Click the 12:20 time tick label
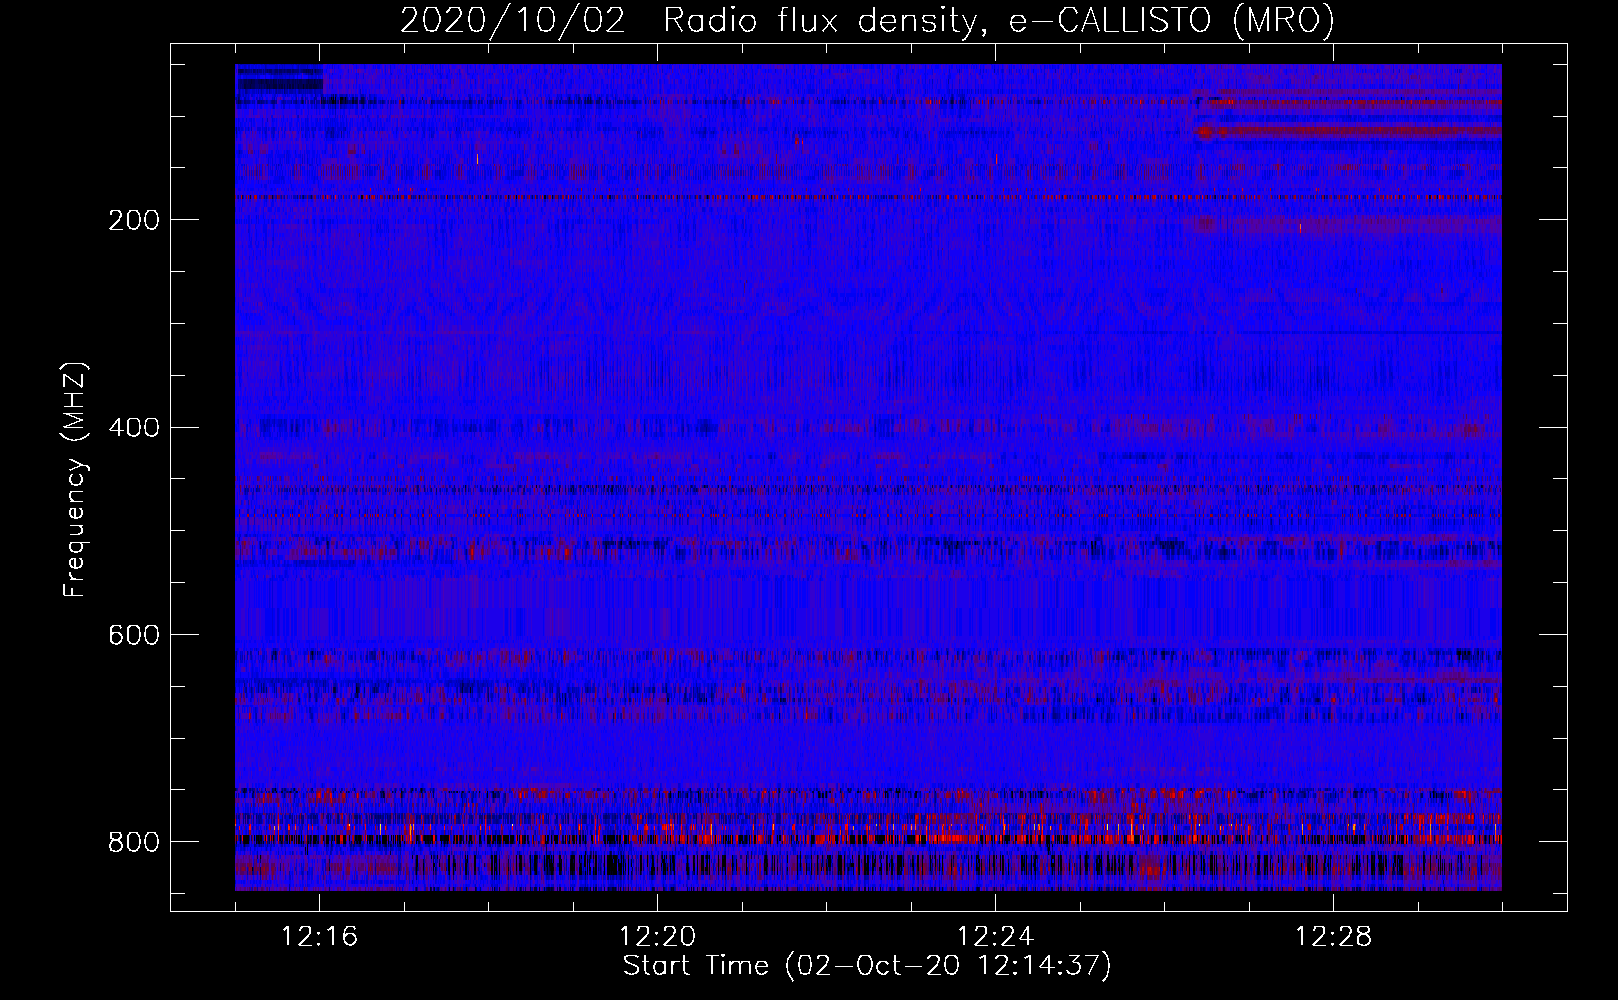Screen dimensions: 1618x1000 657,937
